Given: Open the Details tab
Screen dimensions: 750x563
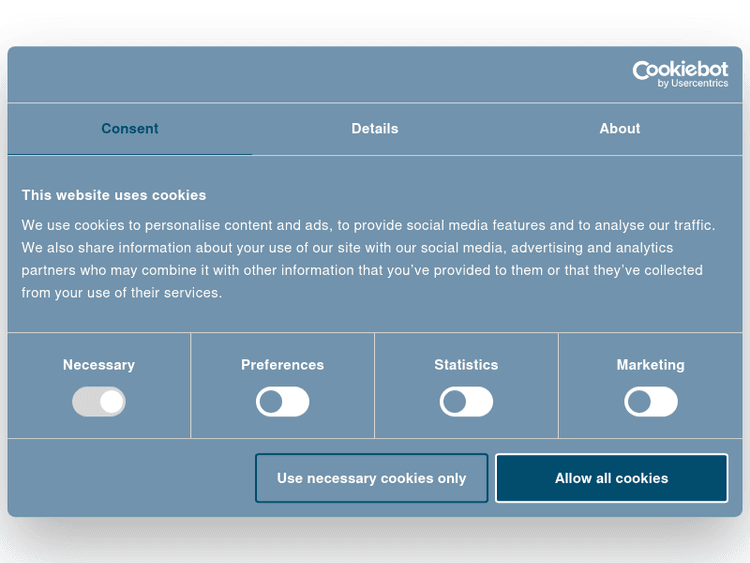Looking at the screenshot, I should (375, 129).
